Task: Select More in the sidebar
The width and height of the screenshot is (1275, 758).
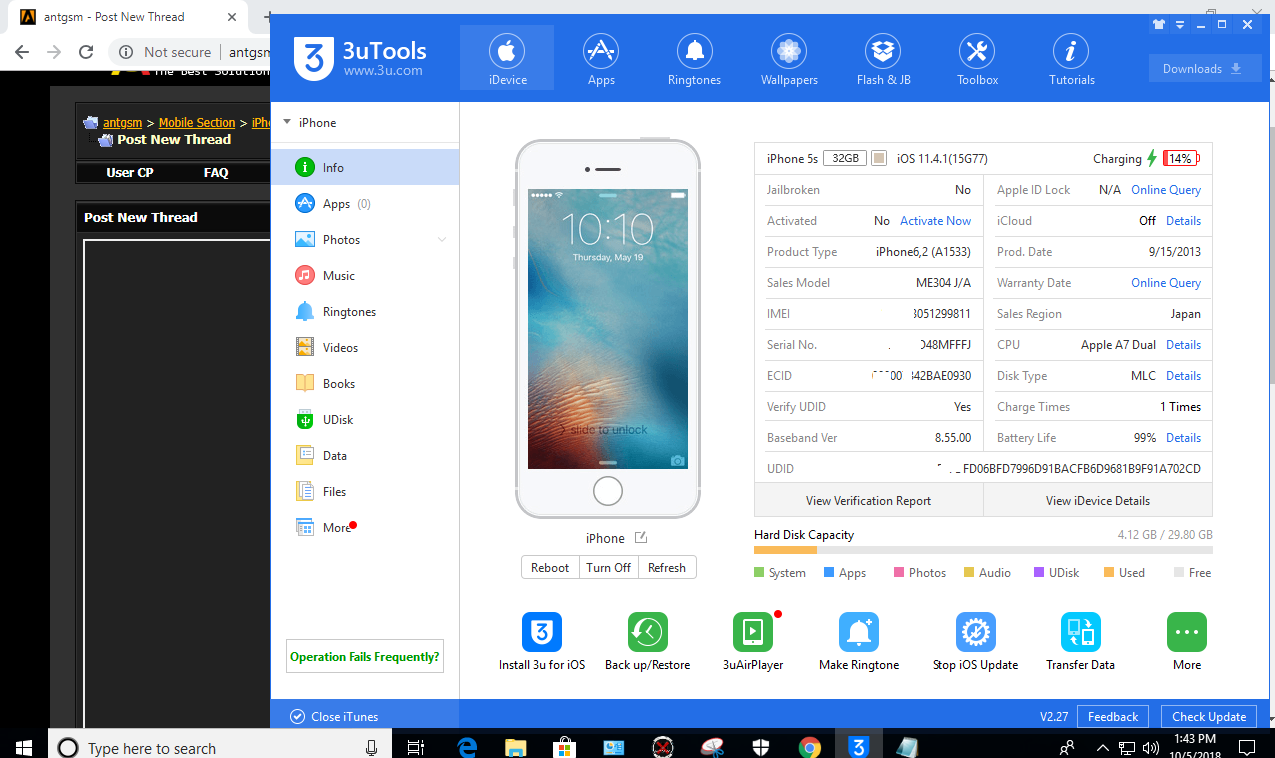Action: point(365,527)
